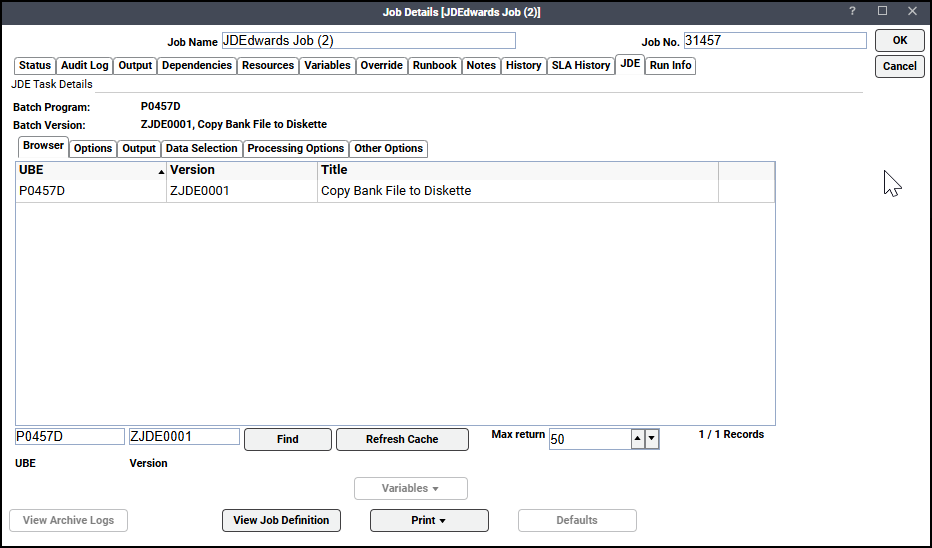The width and height of the screenshot is (932, 548).
Task: Open the top-row Output tab
Action: [135, 65]
